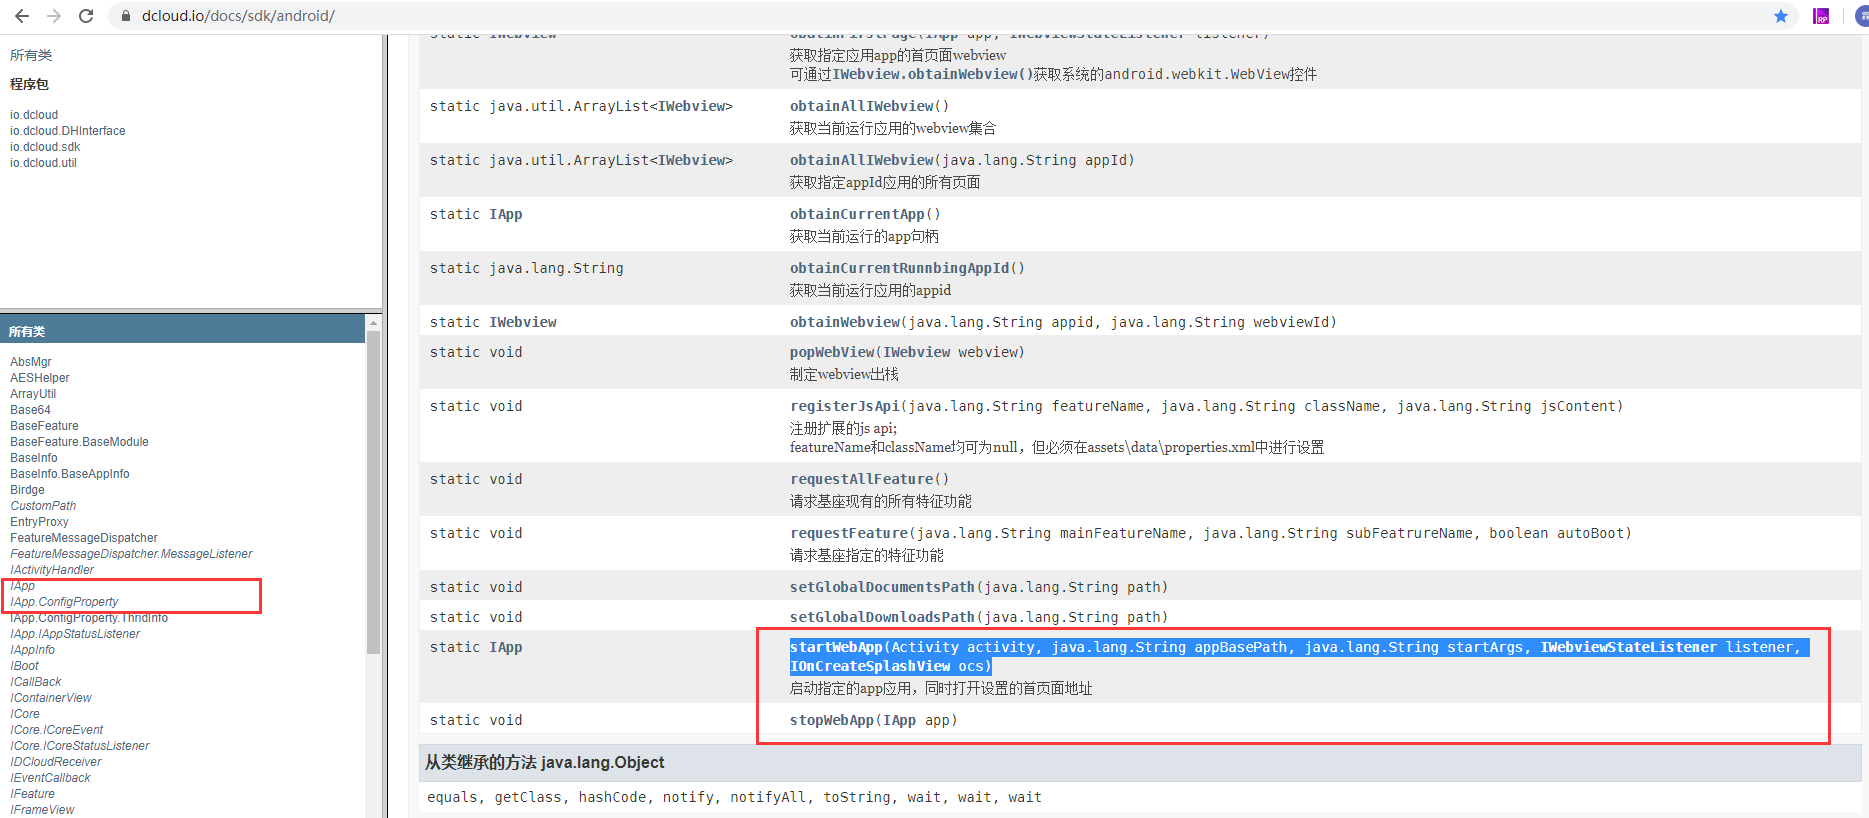Image resolution: width=1869 pixels, height=818 pixels.
Task: Click the browser forward arrow
Action: (x=54, y=16)
